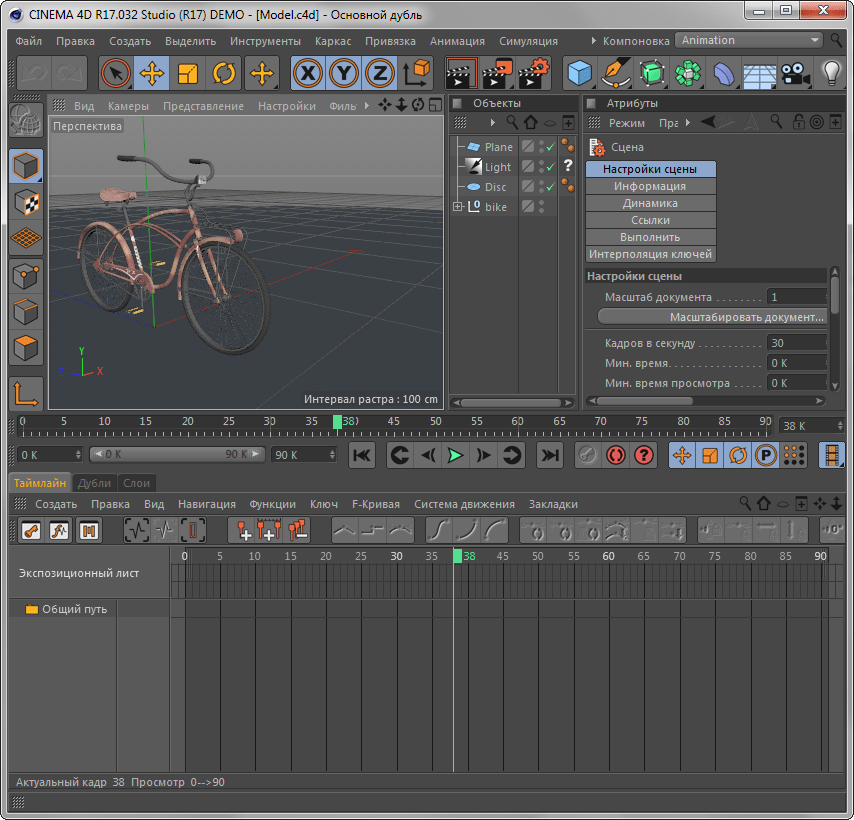Toggle visibility dots of bike object
Screen dimensions: 854x820
click(542, 207)
